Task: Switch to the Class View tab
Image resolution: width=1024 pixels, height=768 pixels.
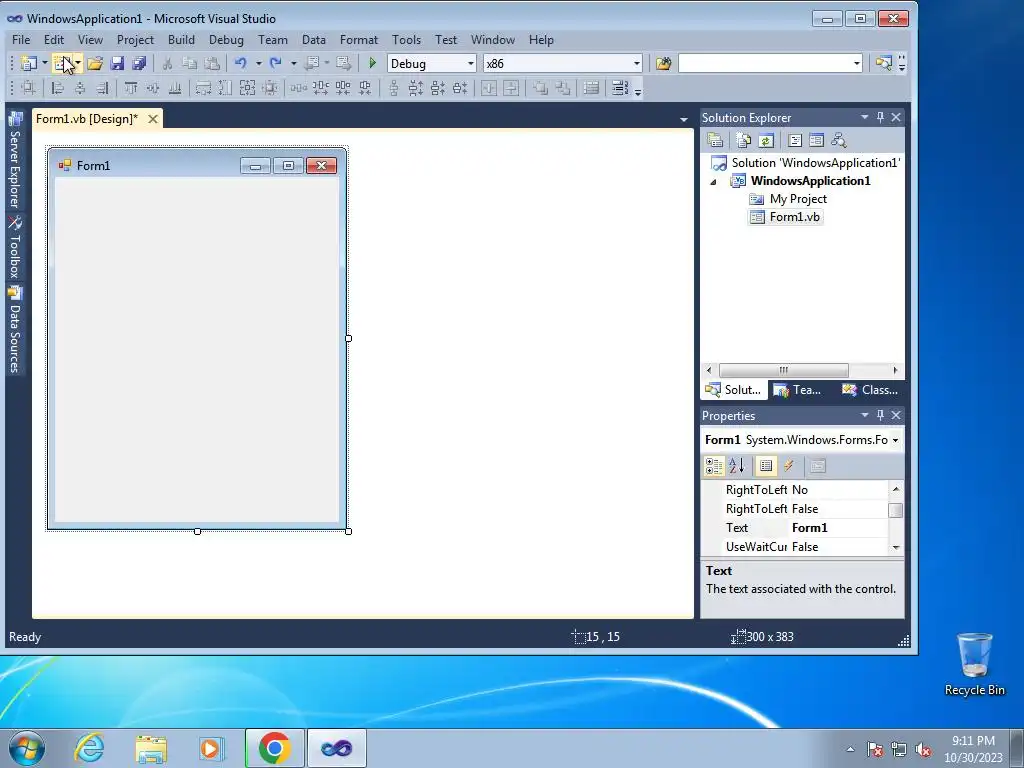Action: pyautogui.click(x=870, y=390)
